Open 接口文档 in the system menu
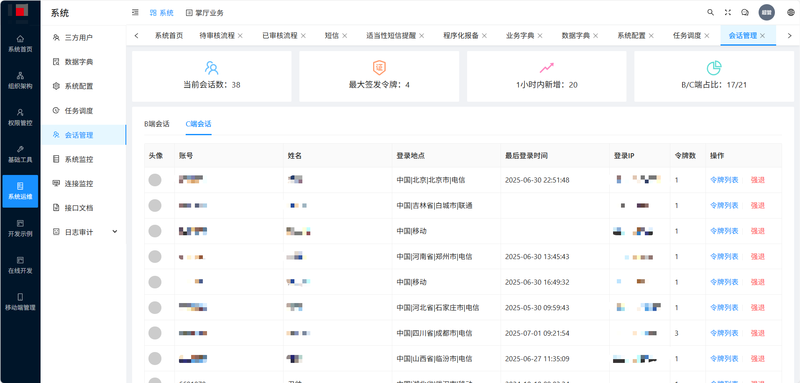This screenshot has height=383, width=800. pyautogui.click(x=84, y=208)
